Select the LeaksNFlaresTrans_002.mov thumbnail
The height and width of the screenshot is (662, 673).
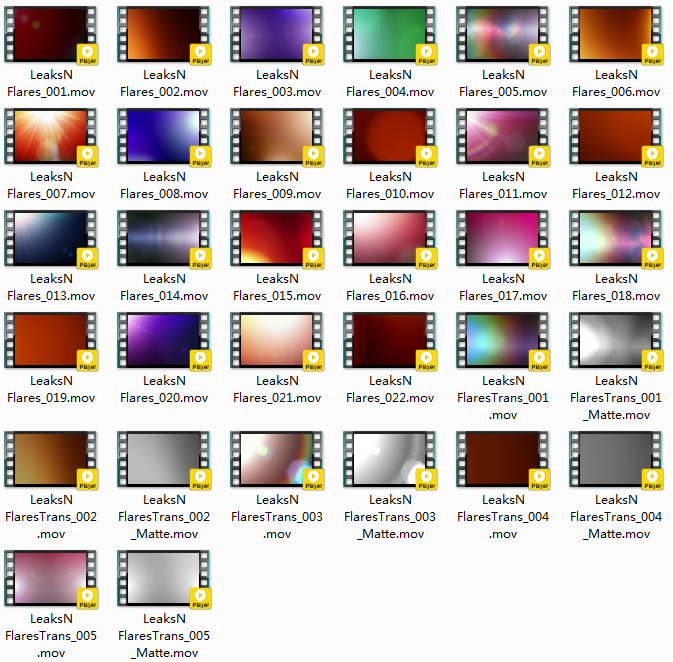click(50, 459)
